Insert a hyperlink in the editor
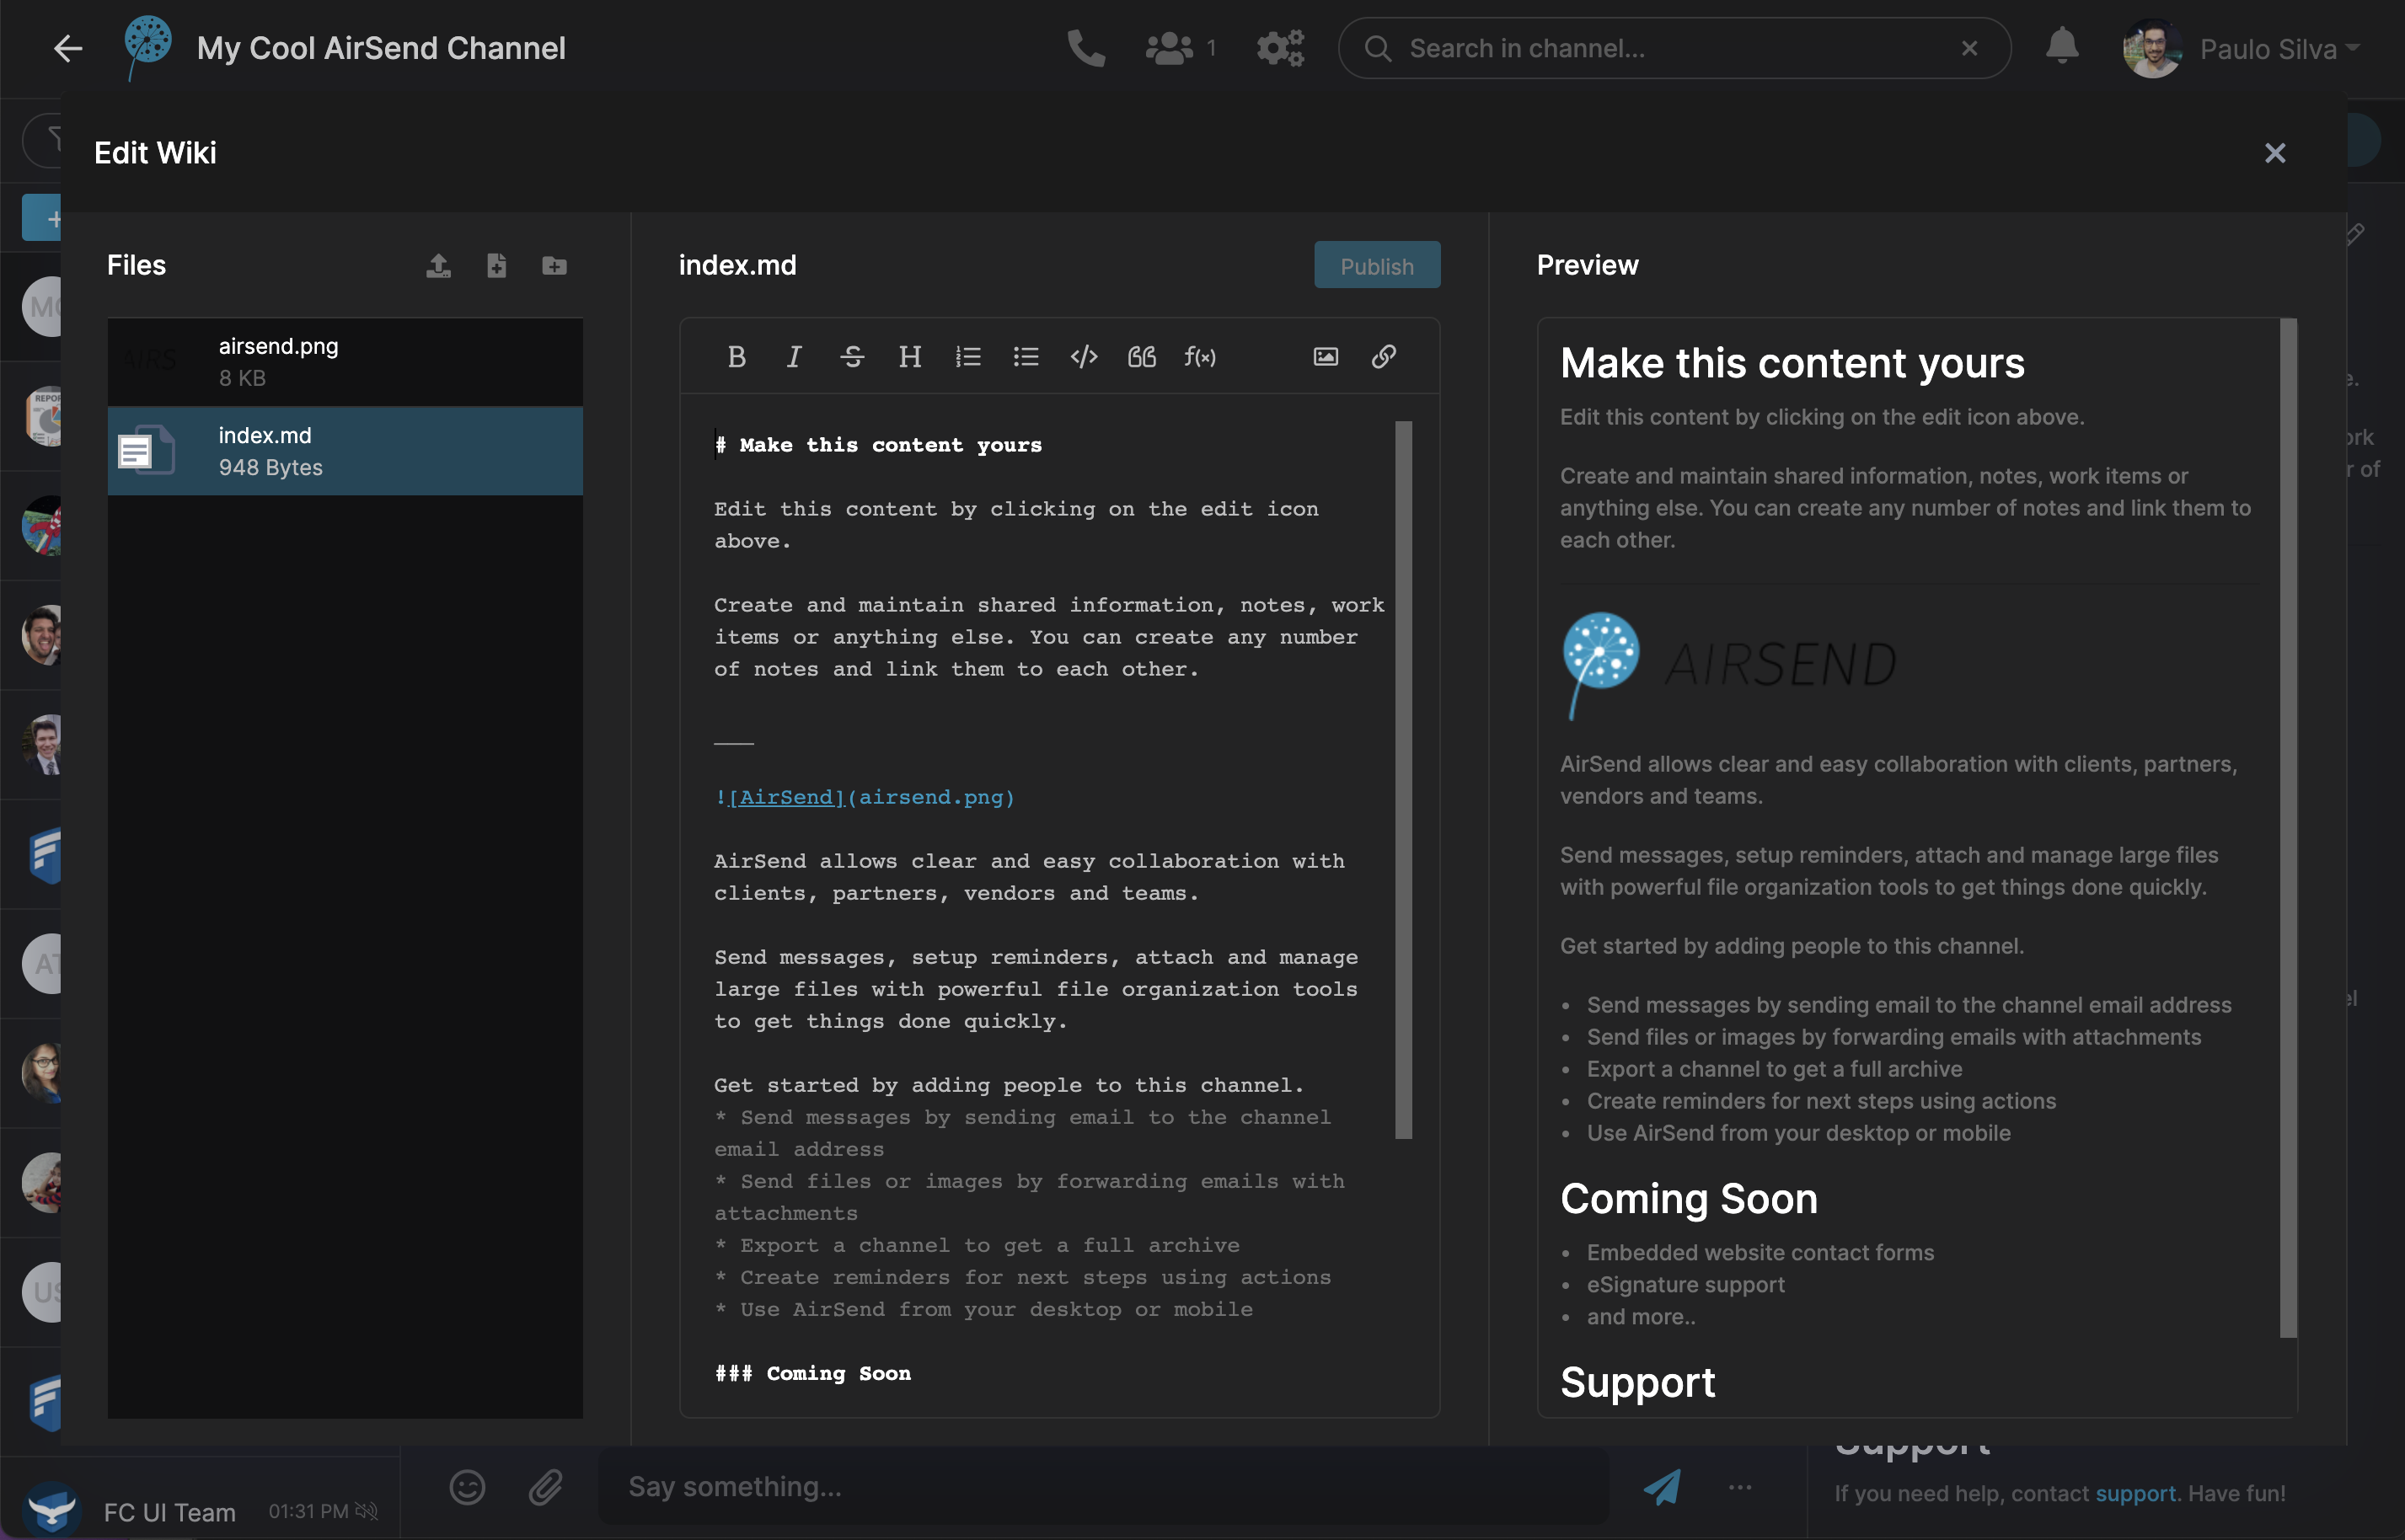 pos(1384,356)
